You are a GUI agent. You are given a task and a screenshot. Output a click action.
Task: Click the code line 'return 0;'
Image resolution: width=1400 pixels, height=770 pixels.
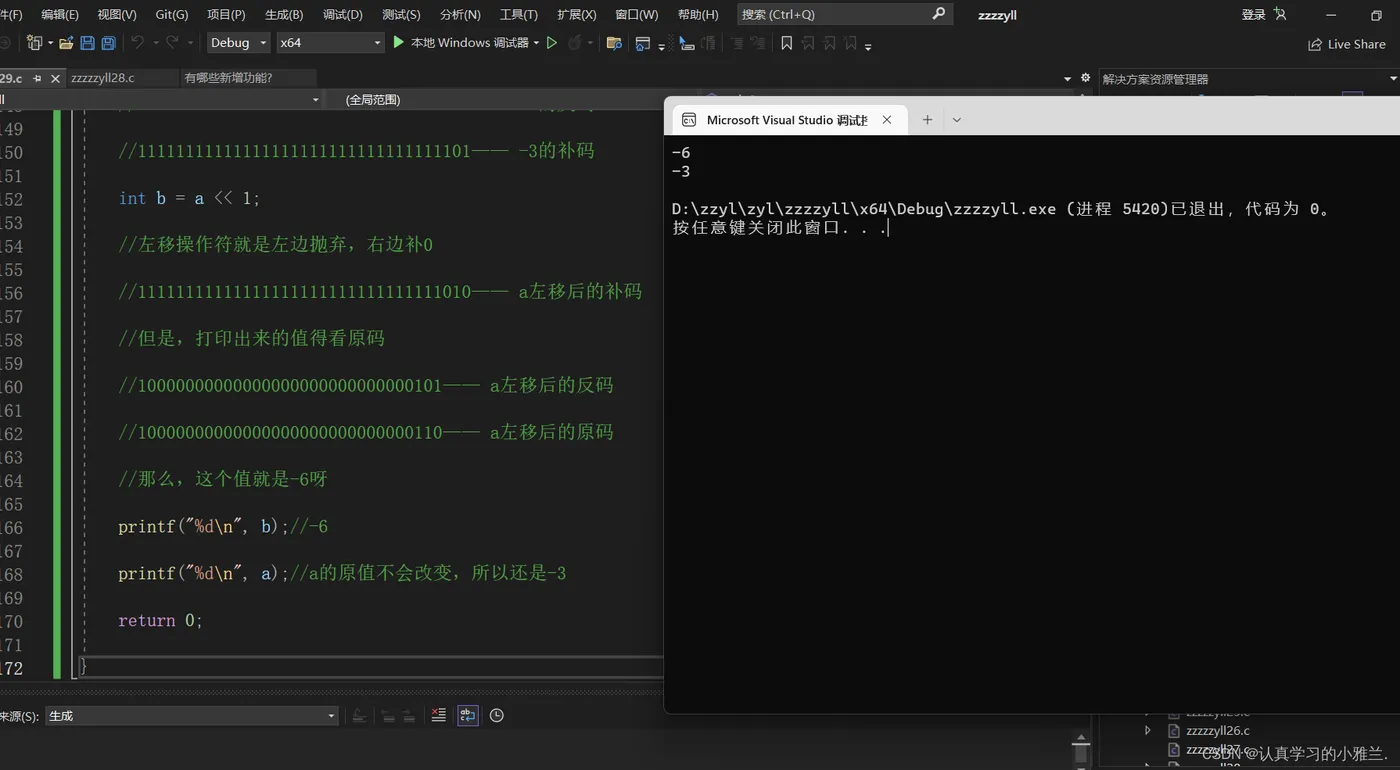tap(160, 620)
